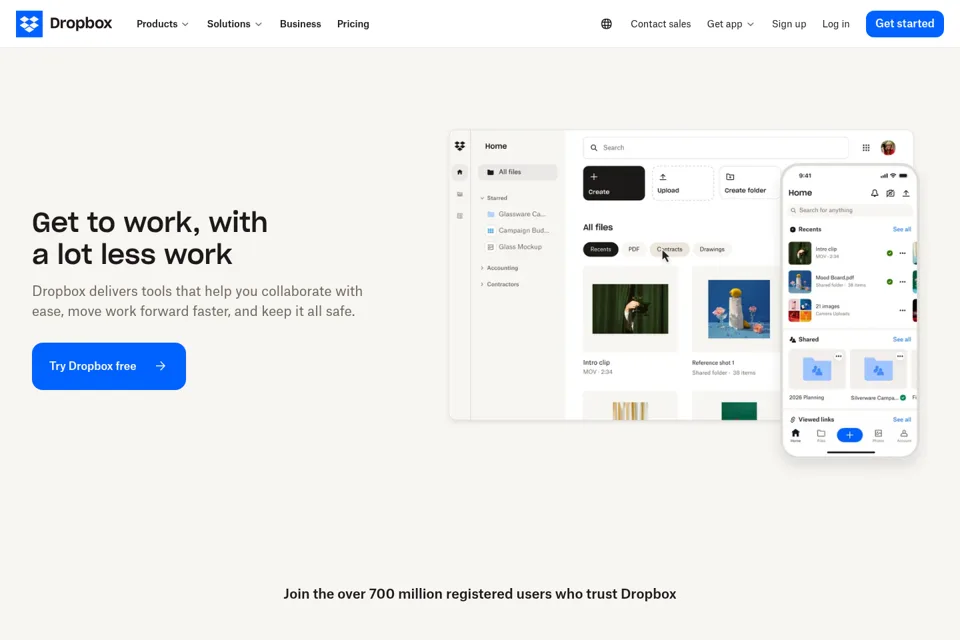This screenshot has height=640, width=960.
Task: Click the Dropbox logo in header
Action: click(64, 24)
